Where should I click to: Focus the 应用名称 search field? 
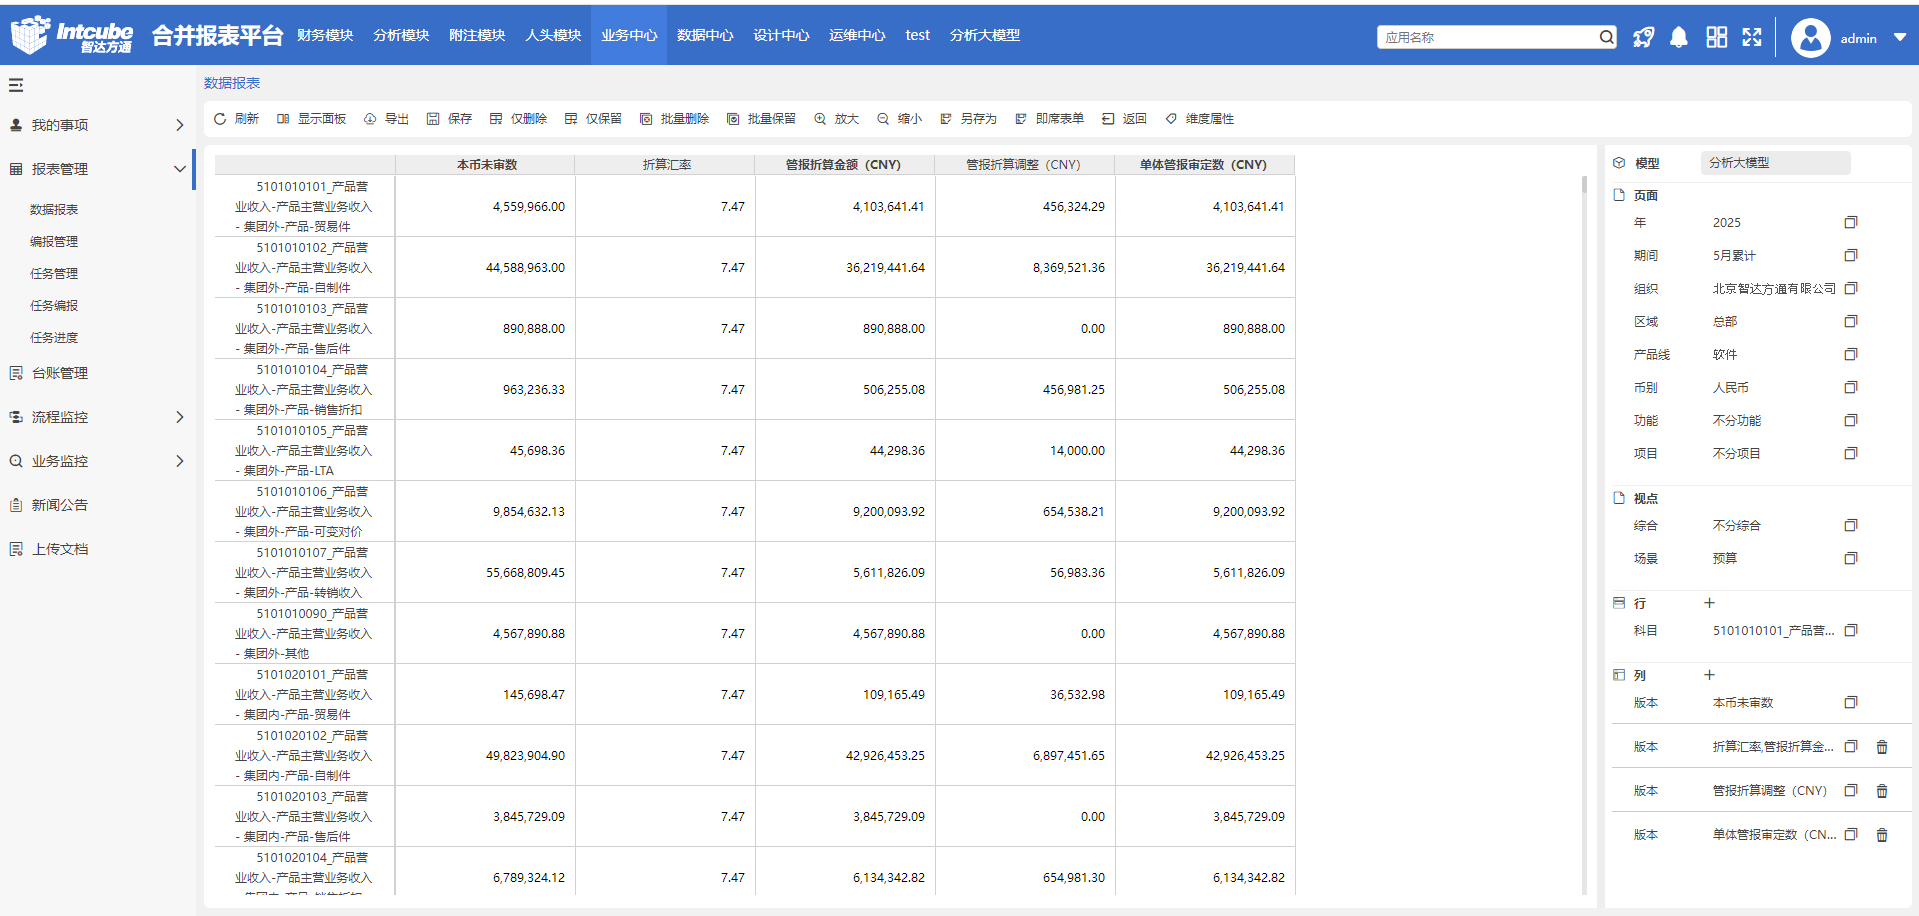[x=1488, y=38]
